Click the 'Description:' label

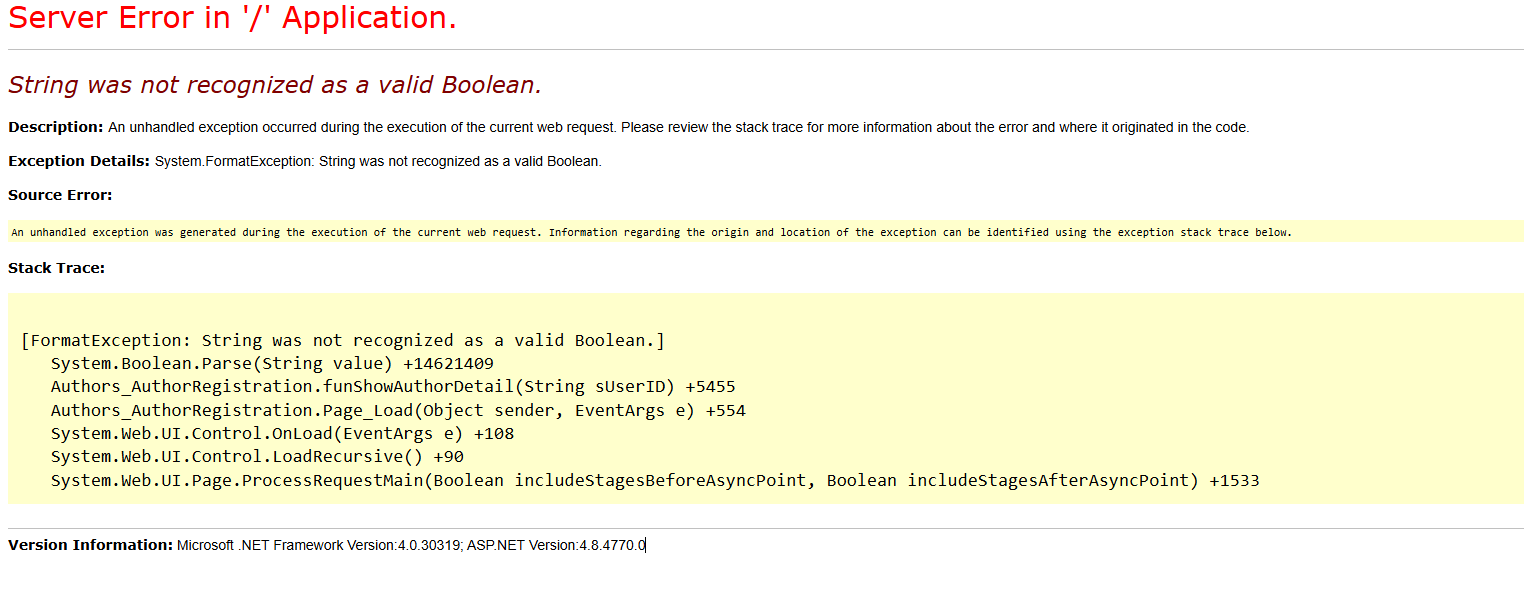[x=56, y=127]
